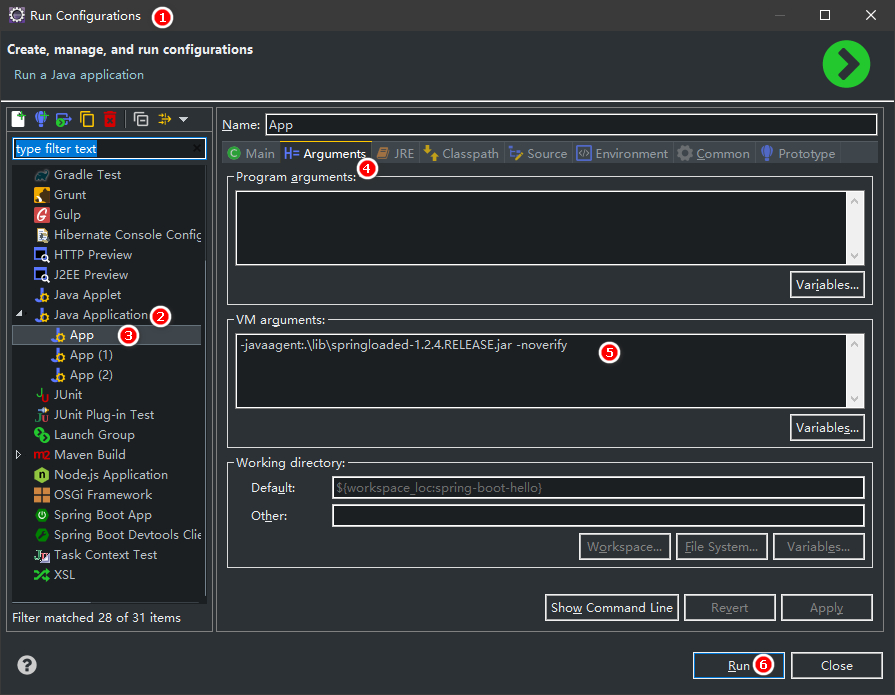Delete the selected launch configuration
This screenshot has height=695, width=895.
click(110, 119)
